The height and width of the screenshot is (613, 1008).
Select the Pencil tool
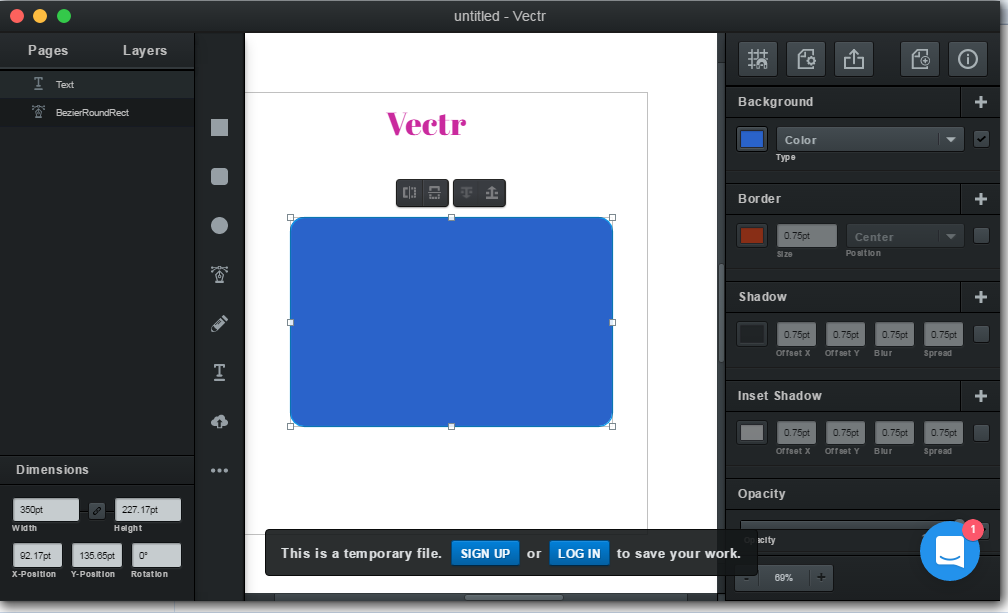coord(219,323)
